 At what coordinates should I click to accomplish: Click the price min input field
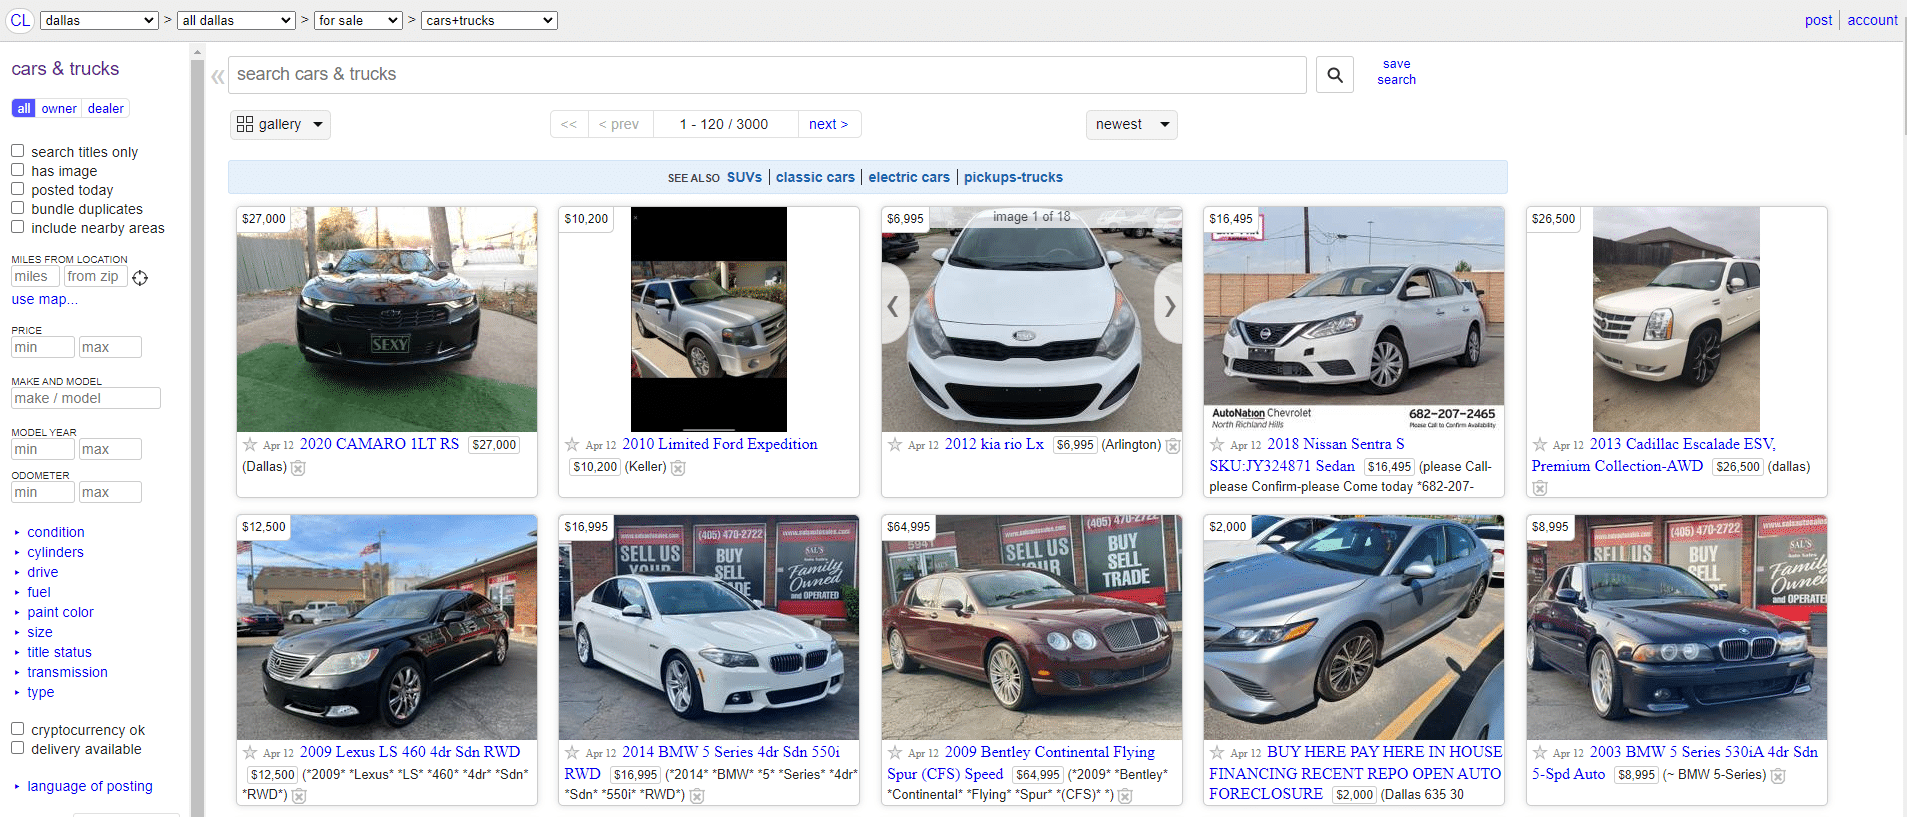42,347
